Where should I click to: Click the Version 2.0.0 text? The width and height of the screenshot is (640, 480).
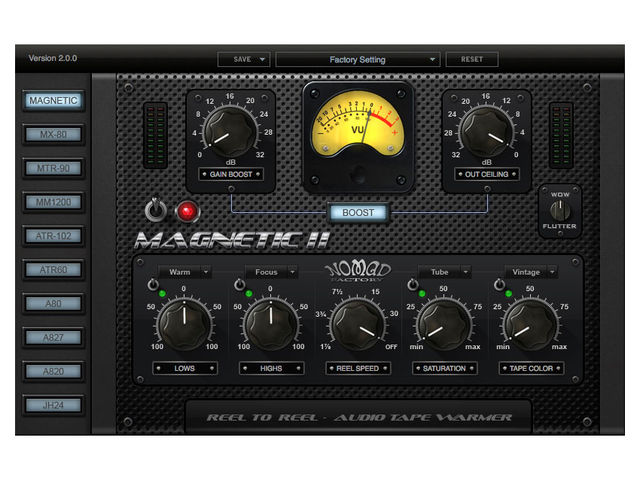[x=53, y=58]
